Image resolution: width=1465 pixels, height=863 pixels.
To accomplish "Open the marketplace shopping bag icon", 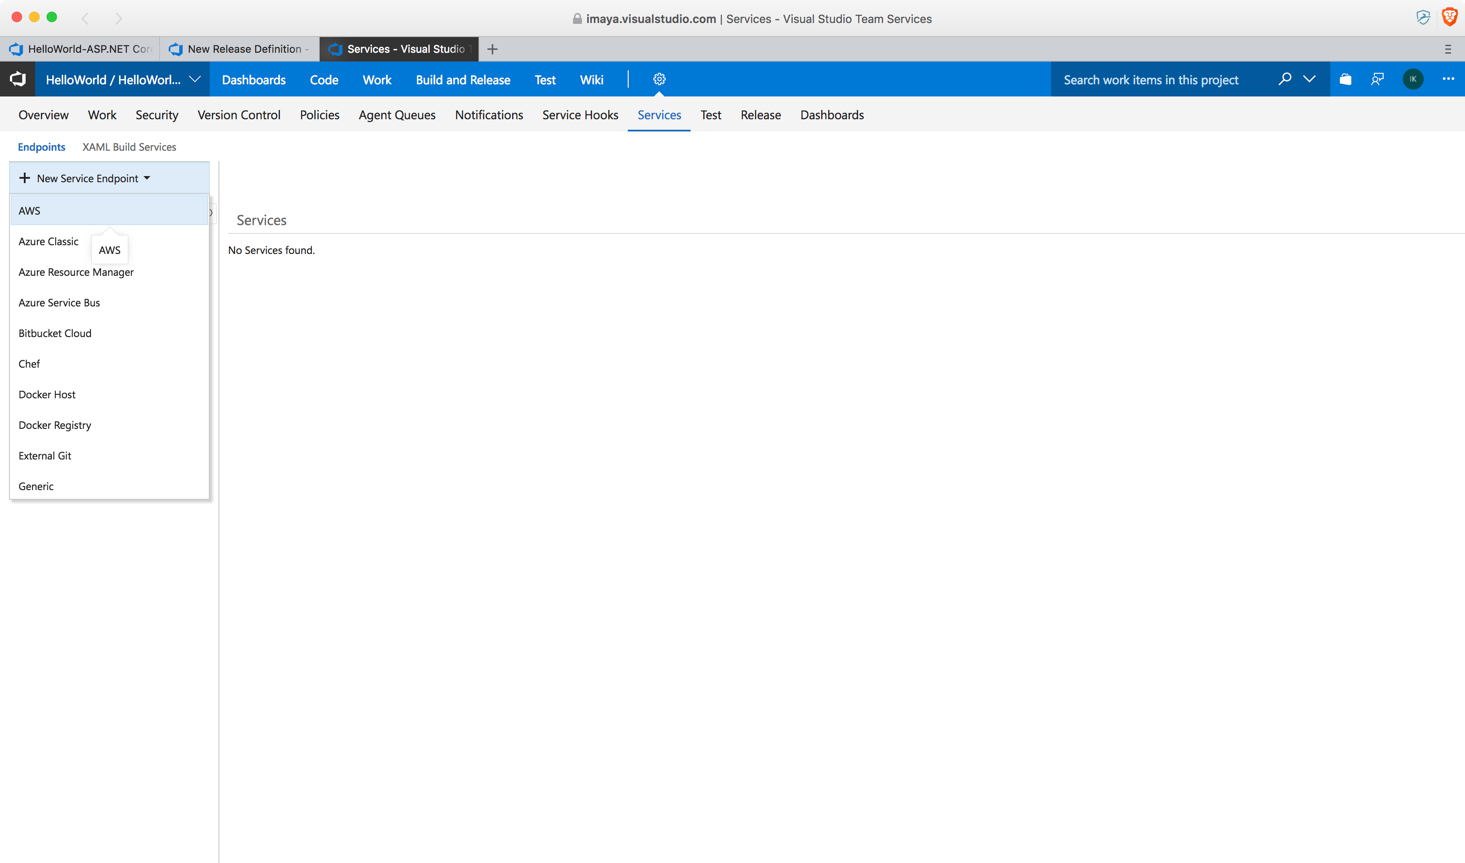I will pos(1346,79).
